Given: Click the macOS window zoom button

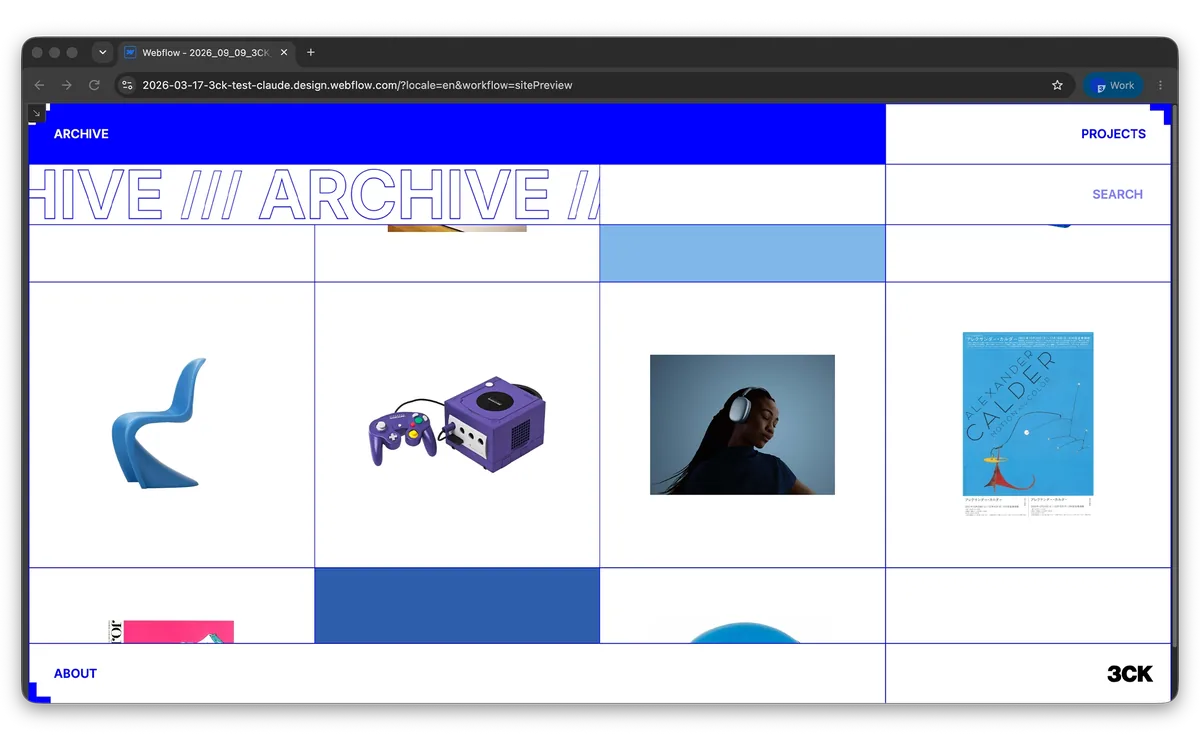Looking at the screenshot, I should 72,52.
